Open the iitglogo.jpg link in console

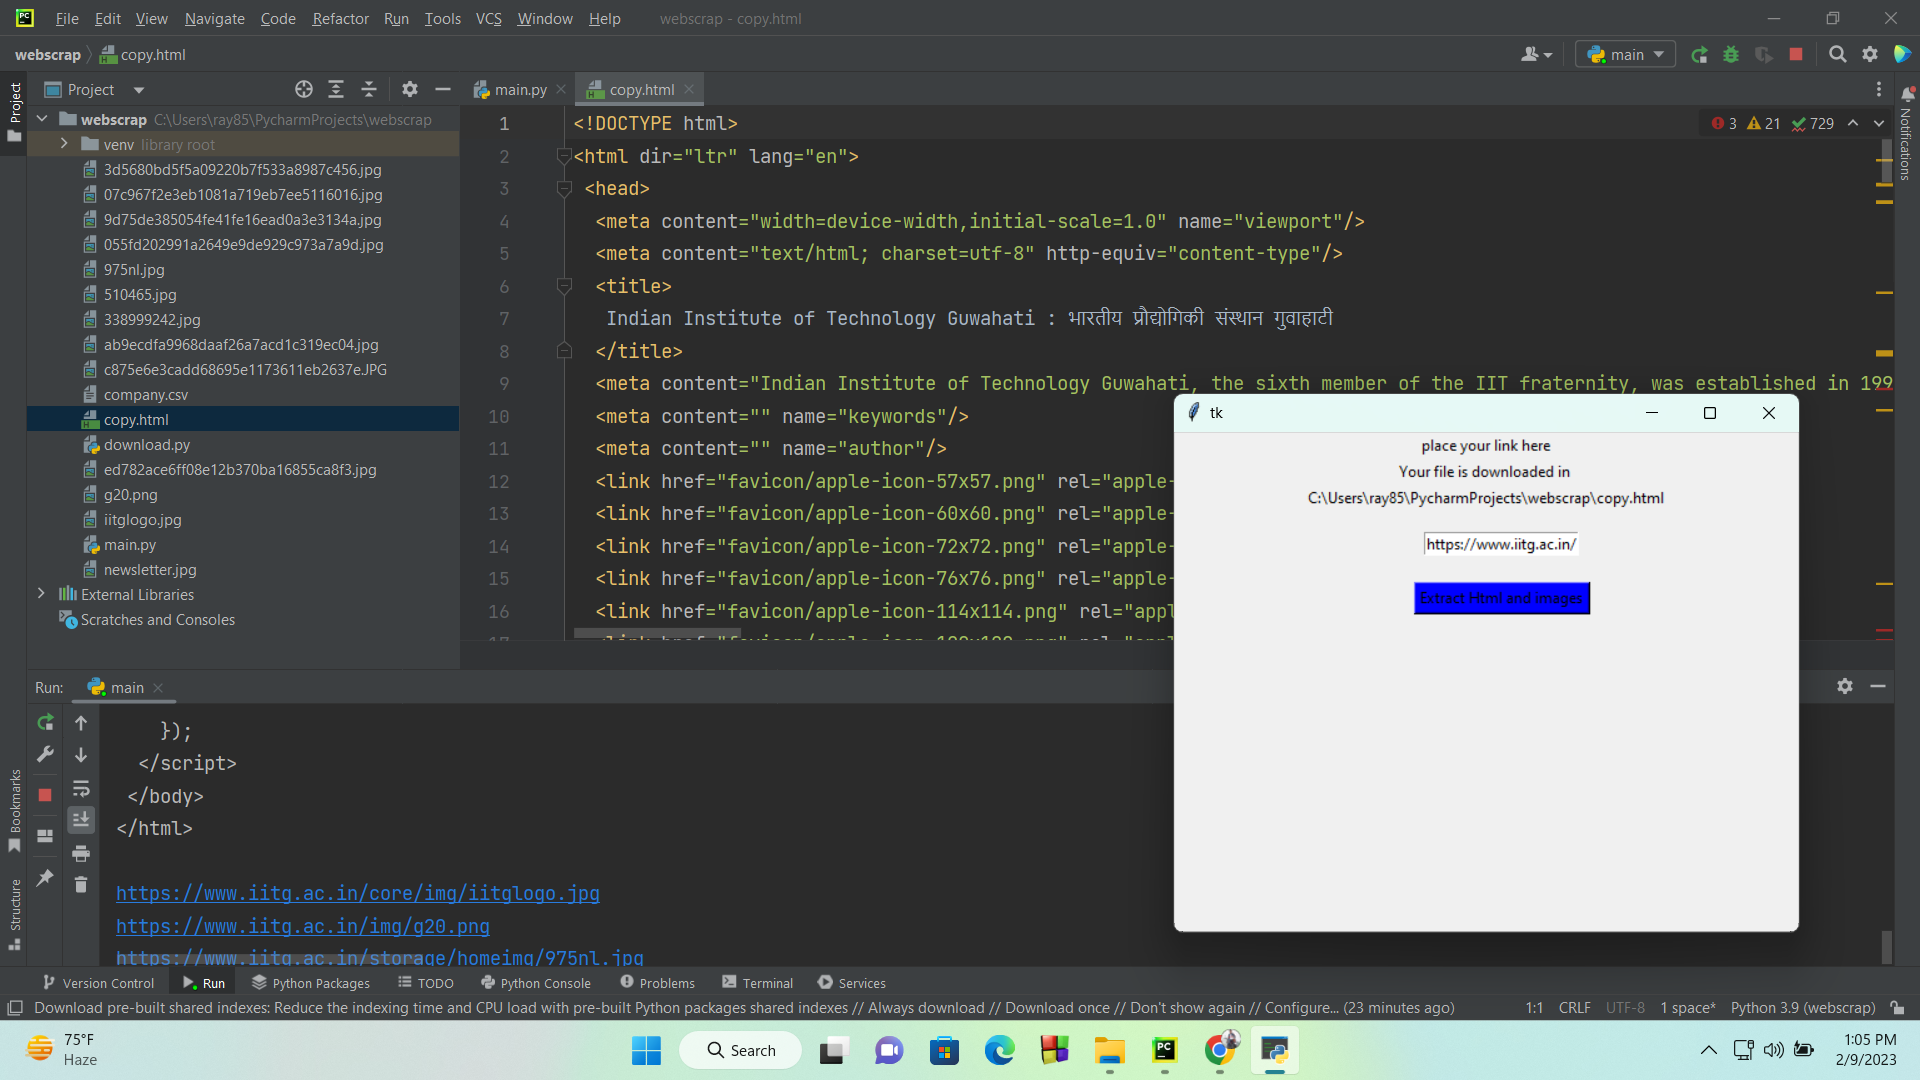point(357,893)
